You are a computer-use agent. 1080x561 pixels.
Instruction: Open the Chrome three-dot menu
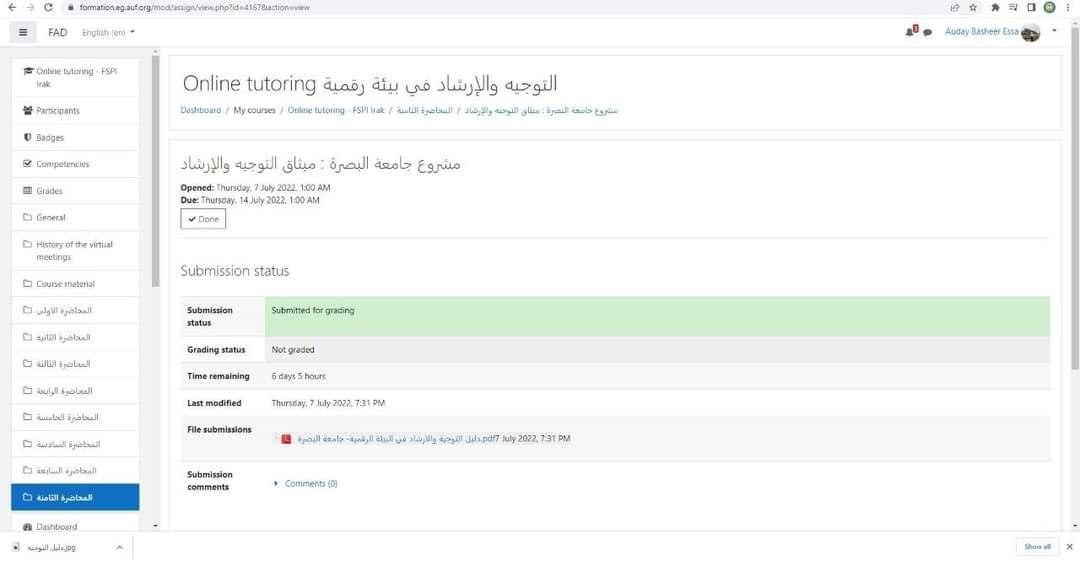(x=1068, y=7)
